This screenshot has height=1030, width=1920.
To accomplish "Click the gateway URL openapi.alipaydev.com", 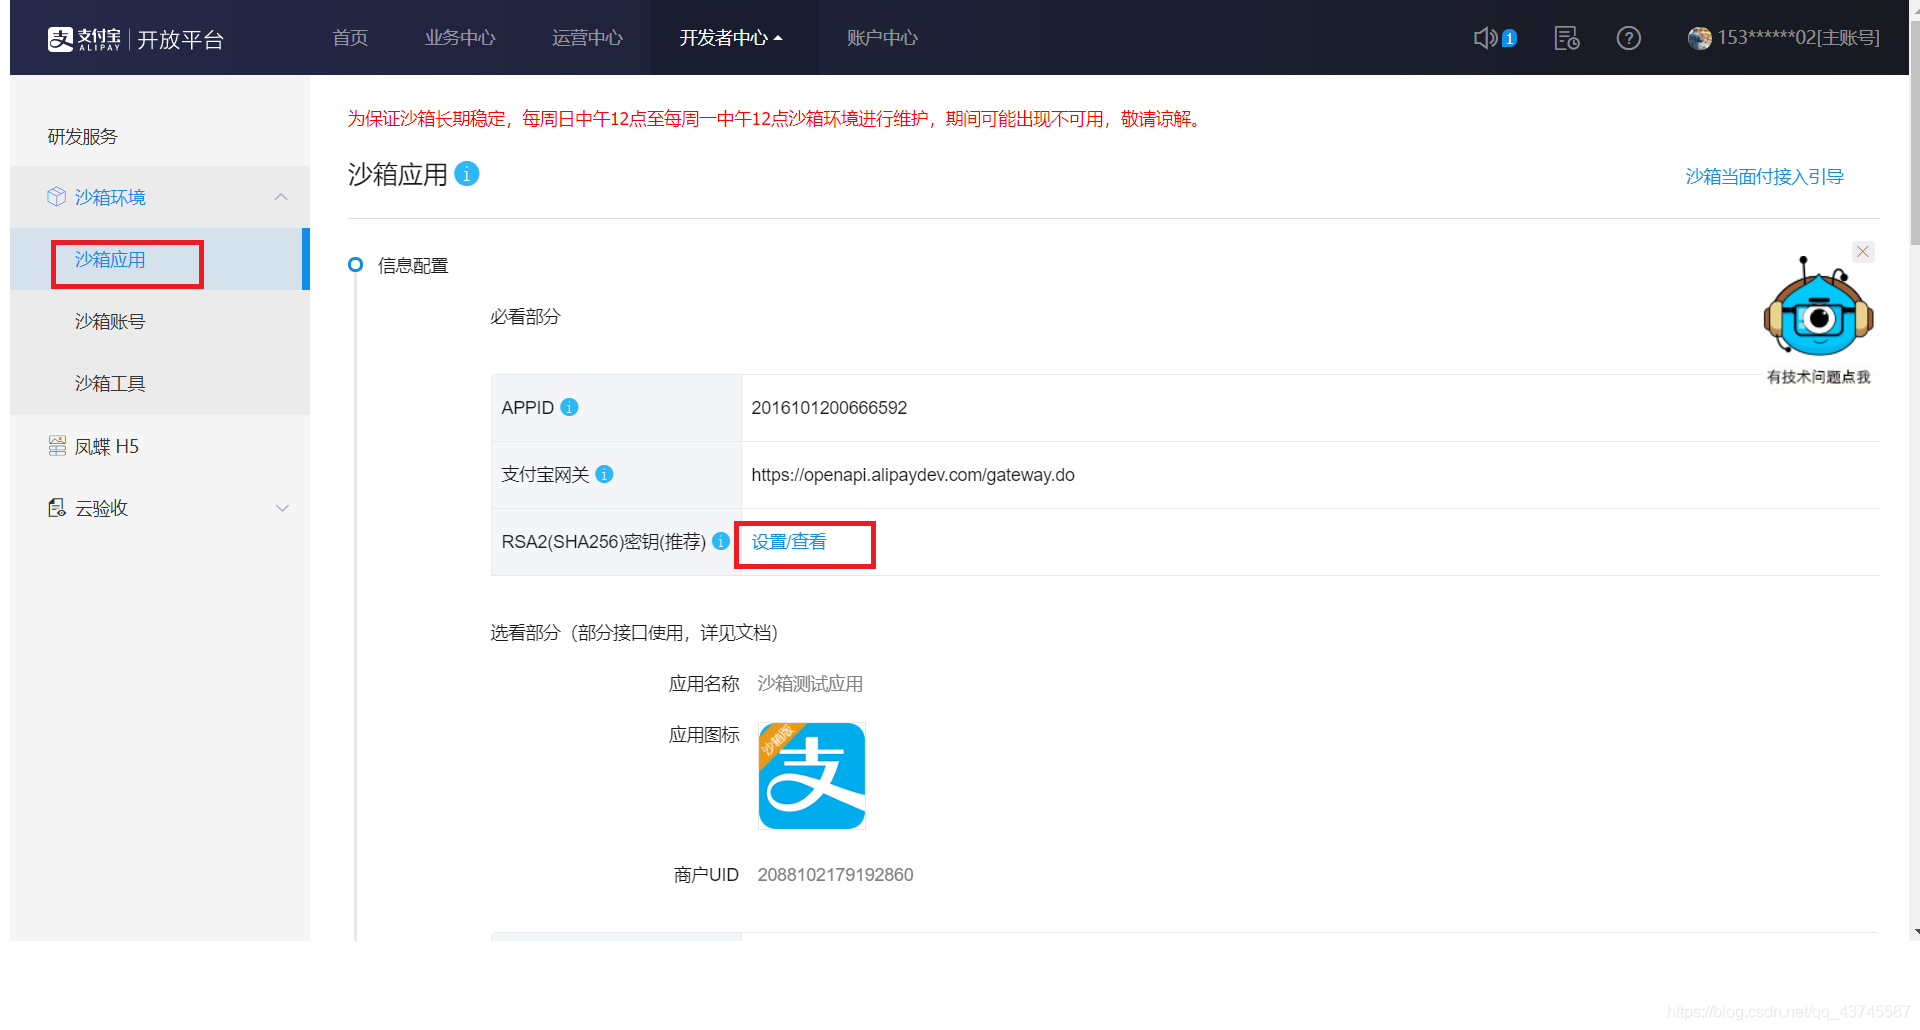I will (x=913, y=474).
